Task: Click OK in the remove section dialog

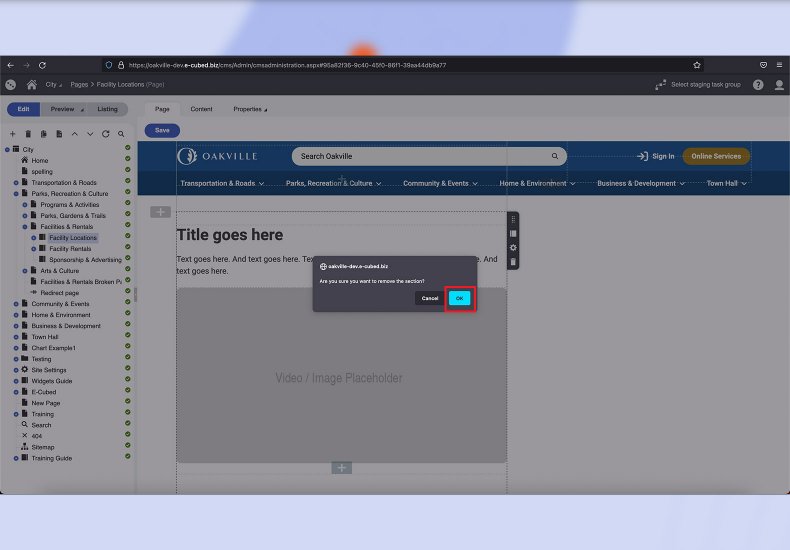Action: 459,298
